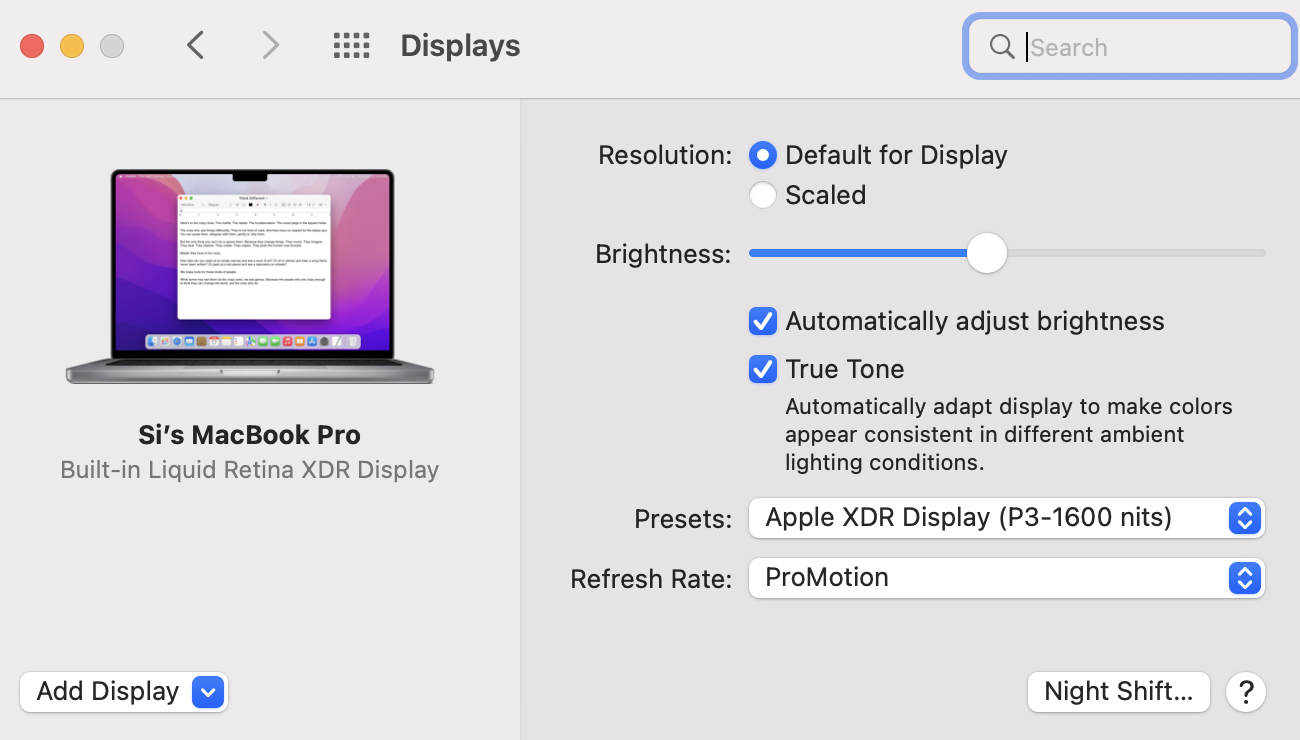Minimize the window with yellow button

72,46
